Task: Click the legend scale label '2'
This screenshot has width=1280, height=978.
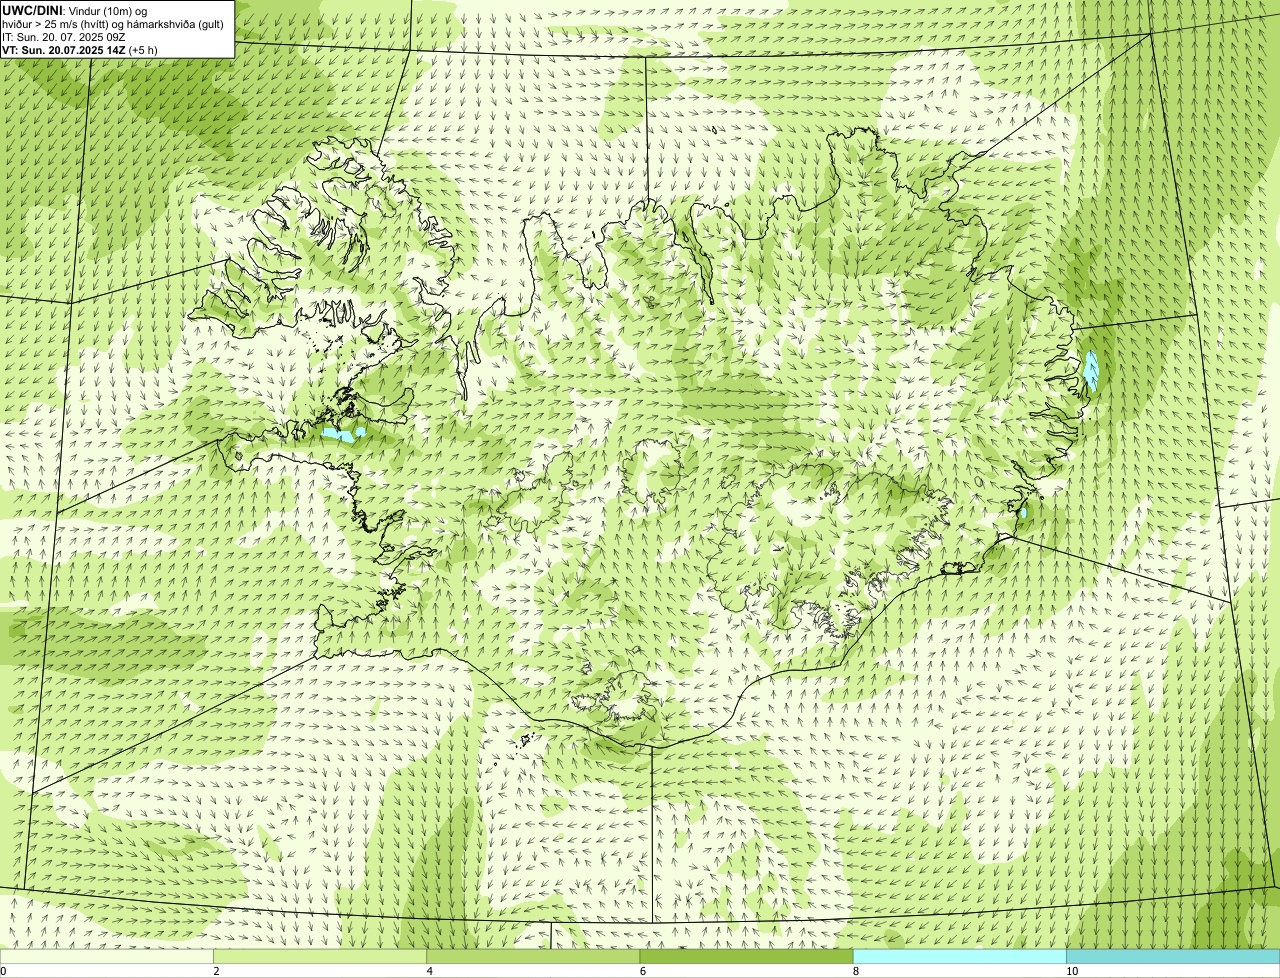Action: [217, 971]
